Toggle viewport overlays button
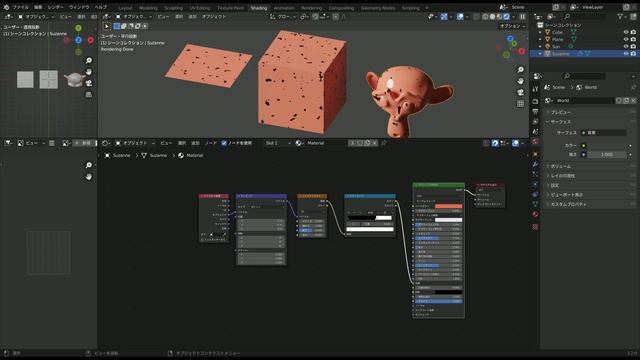This screenshot has height=360, width=640. coord(460,17)
